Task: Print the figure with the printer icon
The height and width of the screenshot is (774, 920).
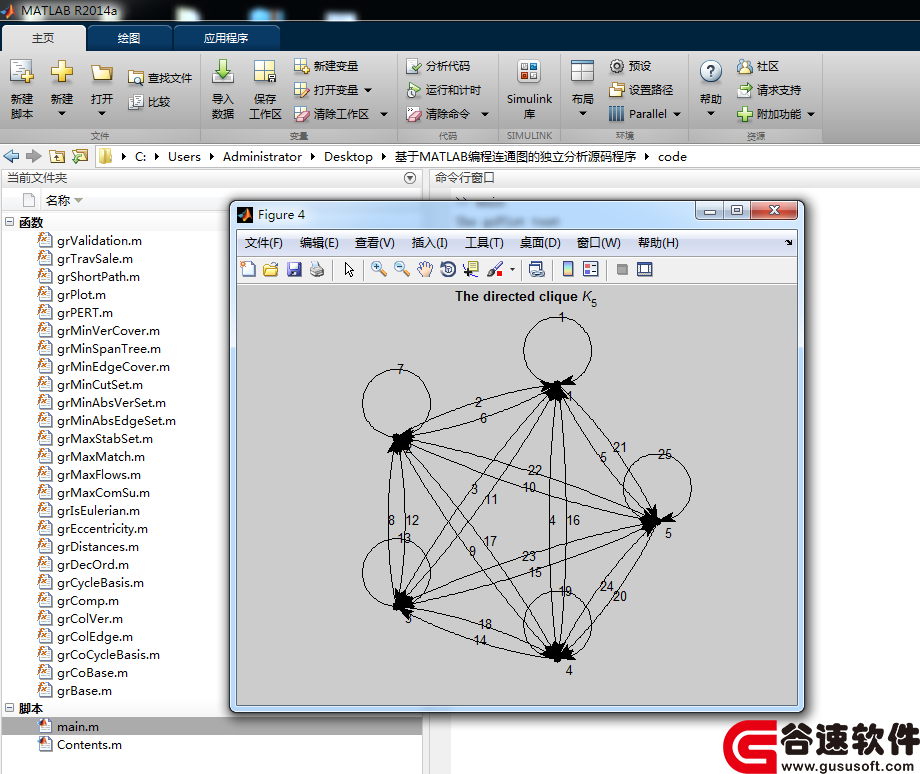Action: click(x=317, y=269)
